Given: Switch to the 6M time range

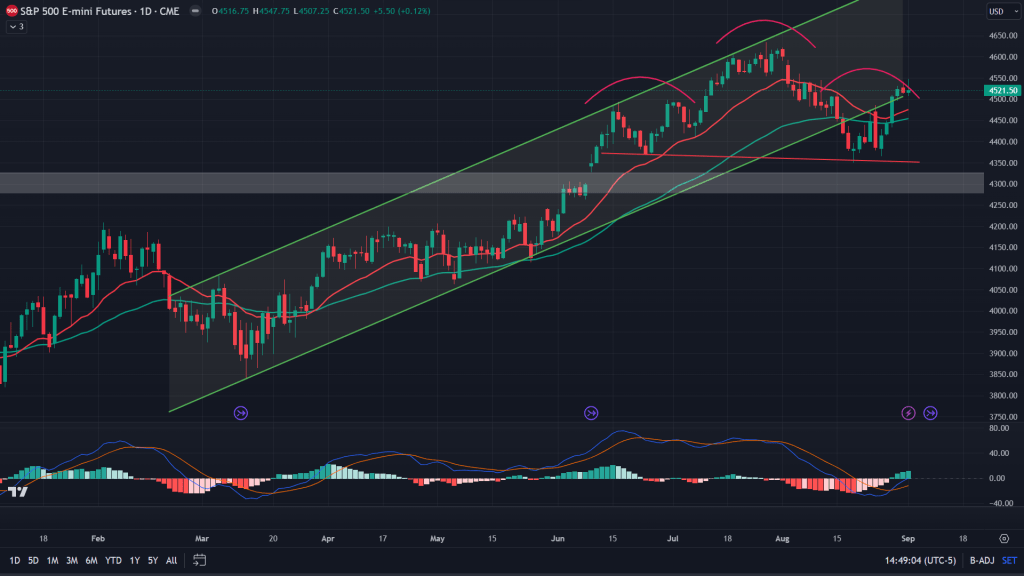Looking at the screenshot, I should click(91, 560).
